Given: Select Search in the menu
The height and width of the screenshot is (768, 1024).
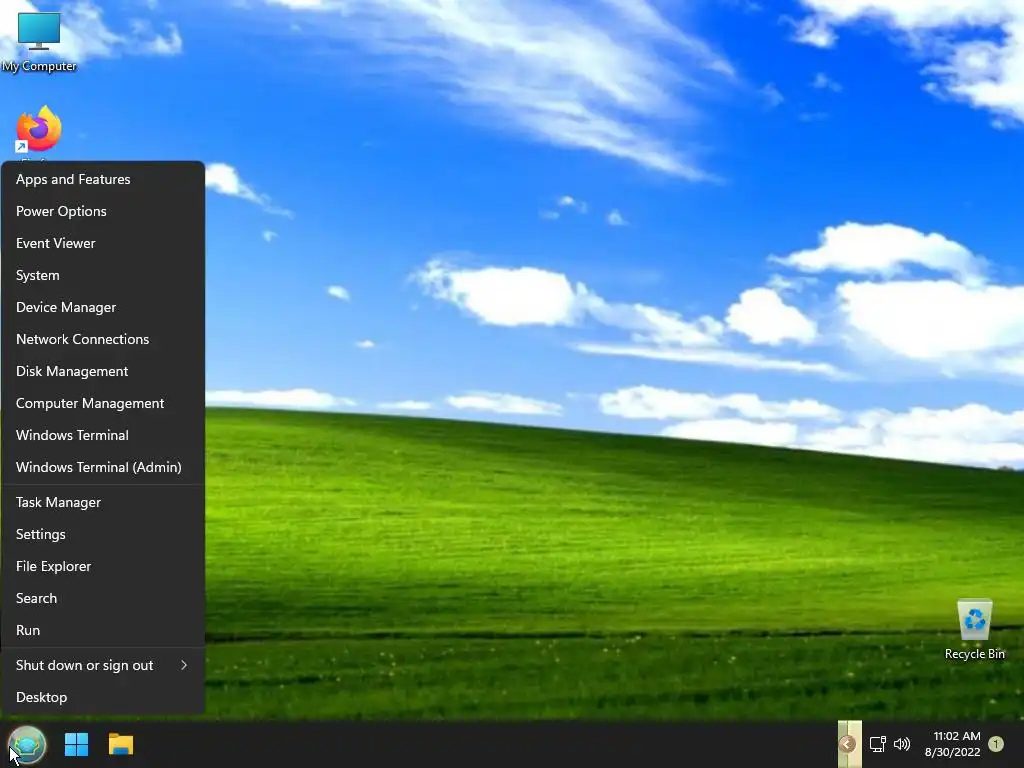Looking at the screenshot, I should [103, 598].
